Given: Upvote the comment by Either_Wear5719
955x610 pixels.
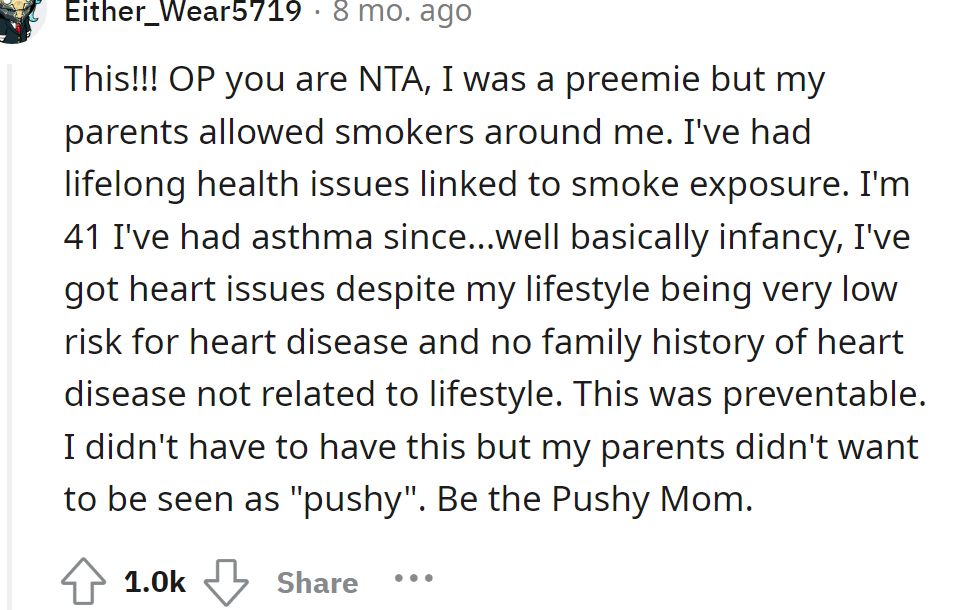Looking at the screenshot, I should click(83, 582).
